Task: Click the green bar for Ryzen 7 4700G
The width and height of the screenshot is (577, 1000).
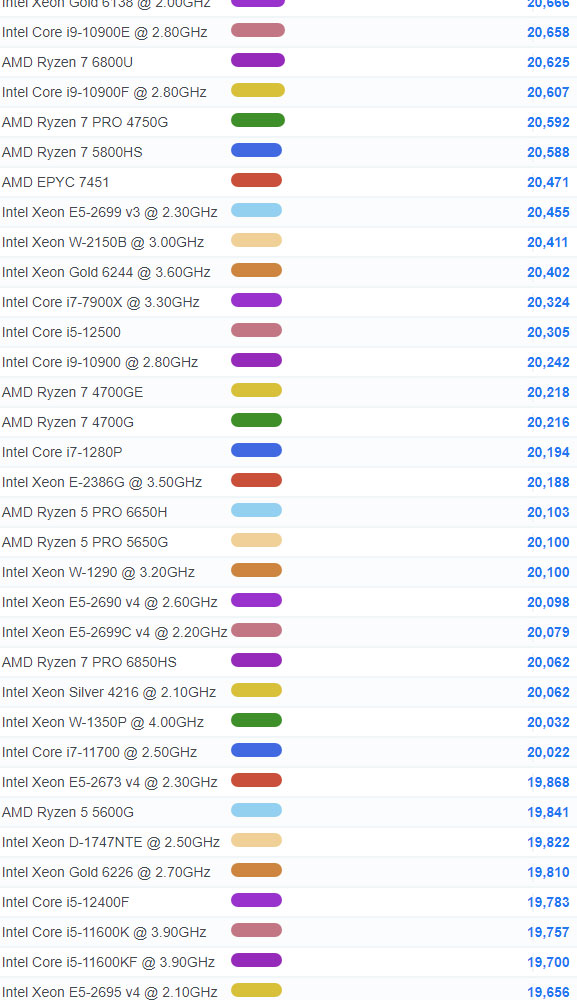Action: [x=256, y=420]
